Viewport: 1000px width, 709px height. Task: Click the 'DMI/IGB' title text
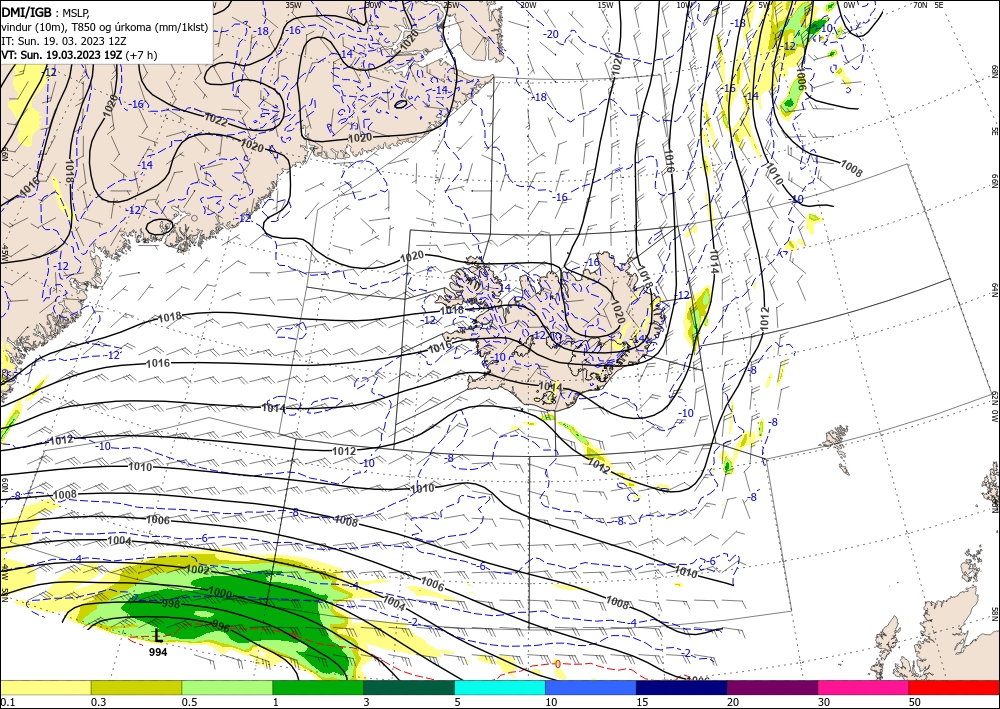pyautogui.click(x=26, y=11)
